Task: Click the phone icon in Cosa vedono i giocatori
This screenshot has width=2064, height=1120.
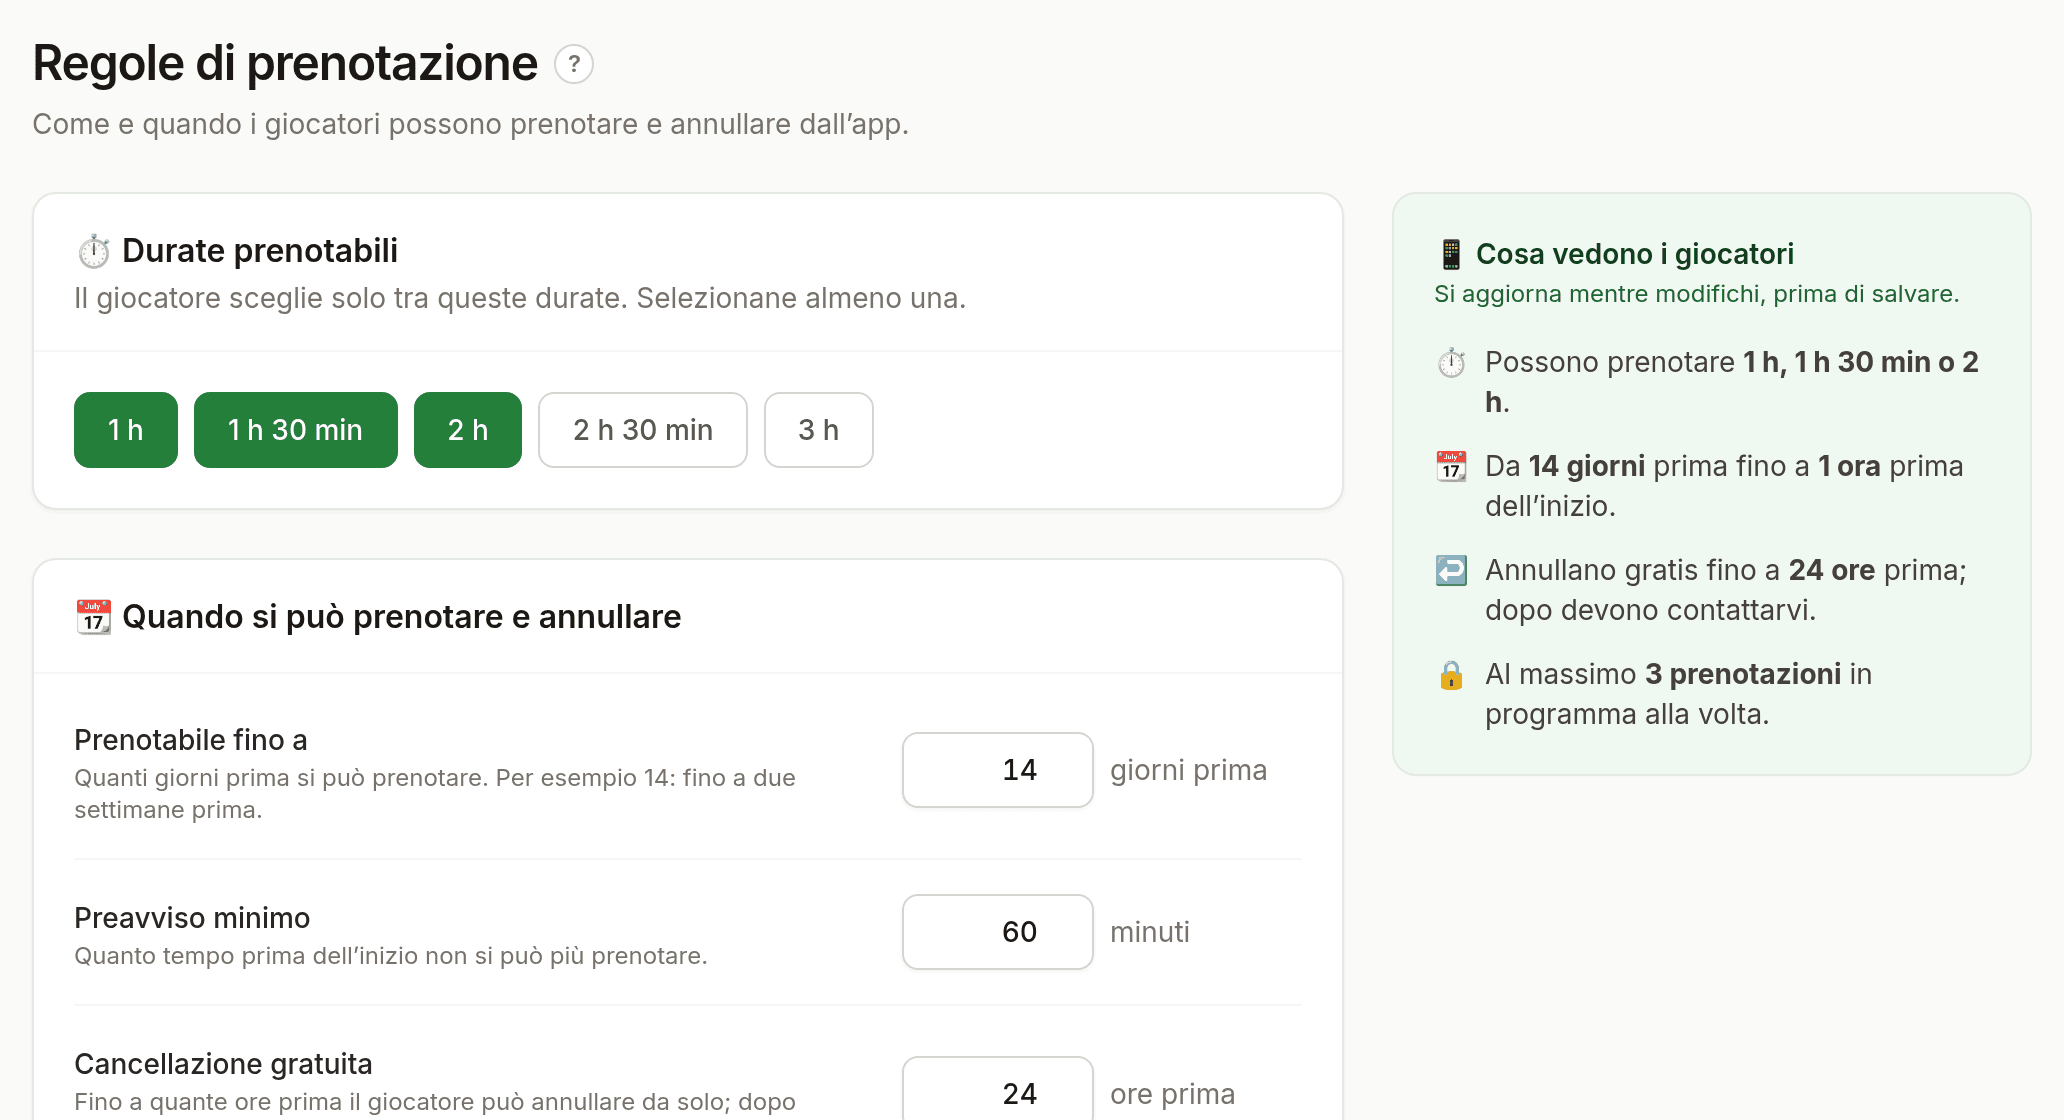Action: (x=1451, y=254)
